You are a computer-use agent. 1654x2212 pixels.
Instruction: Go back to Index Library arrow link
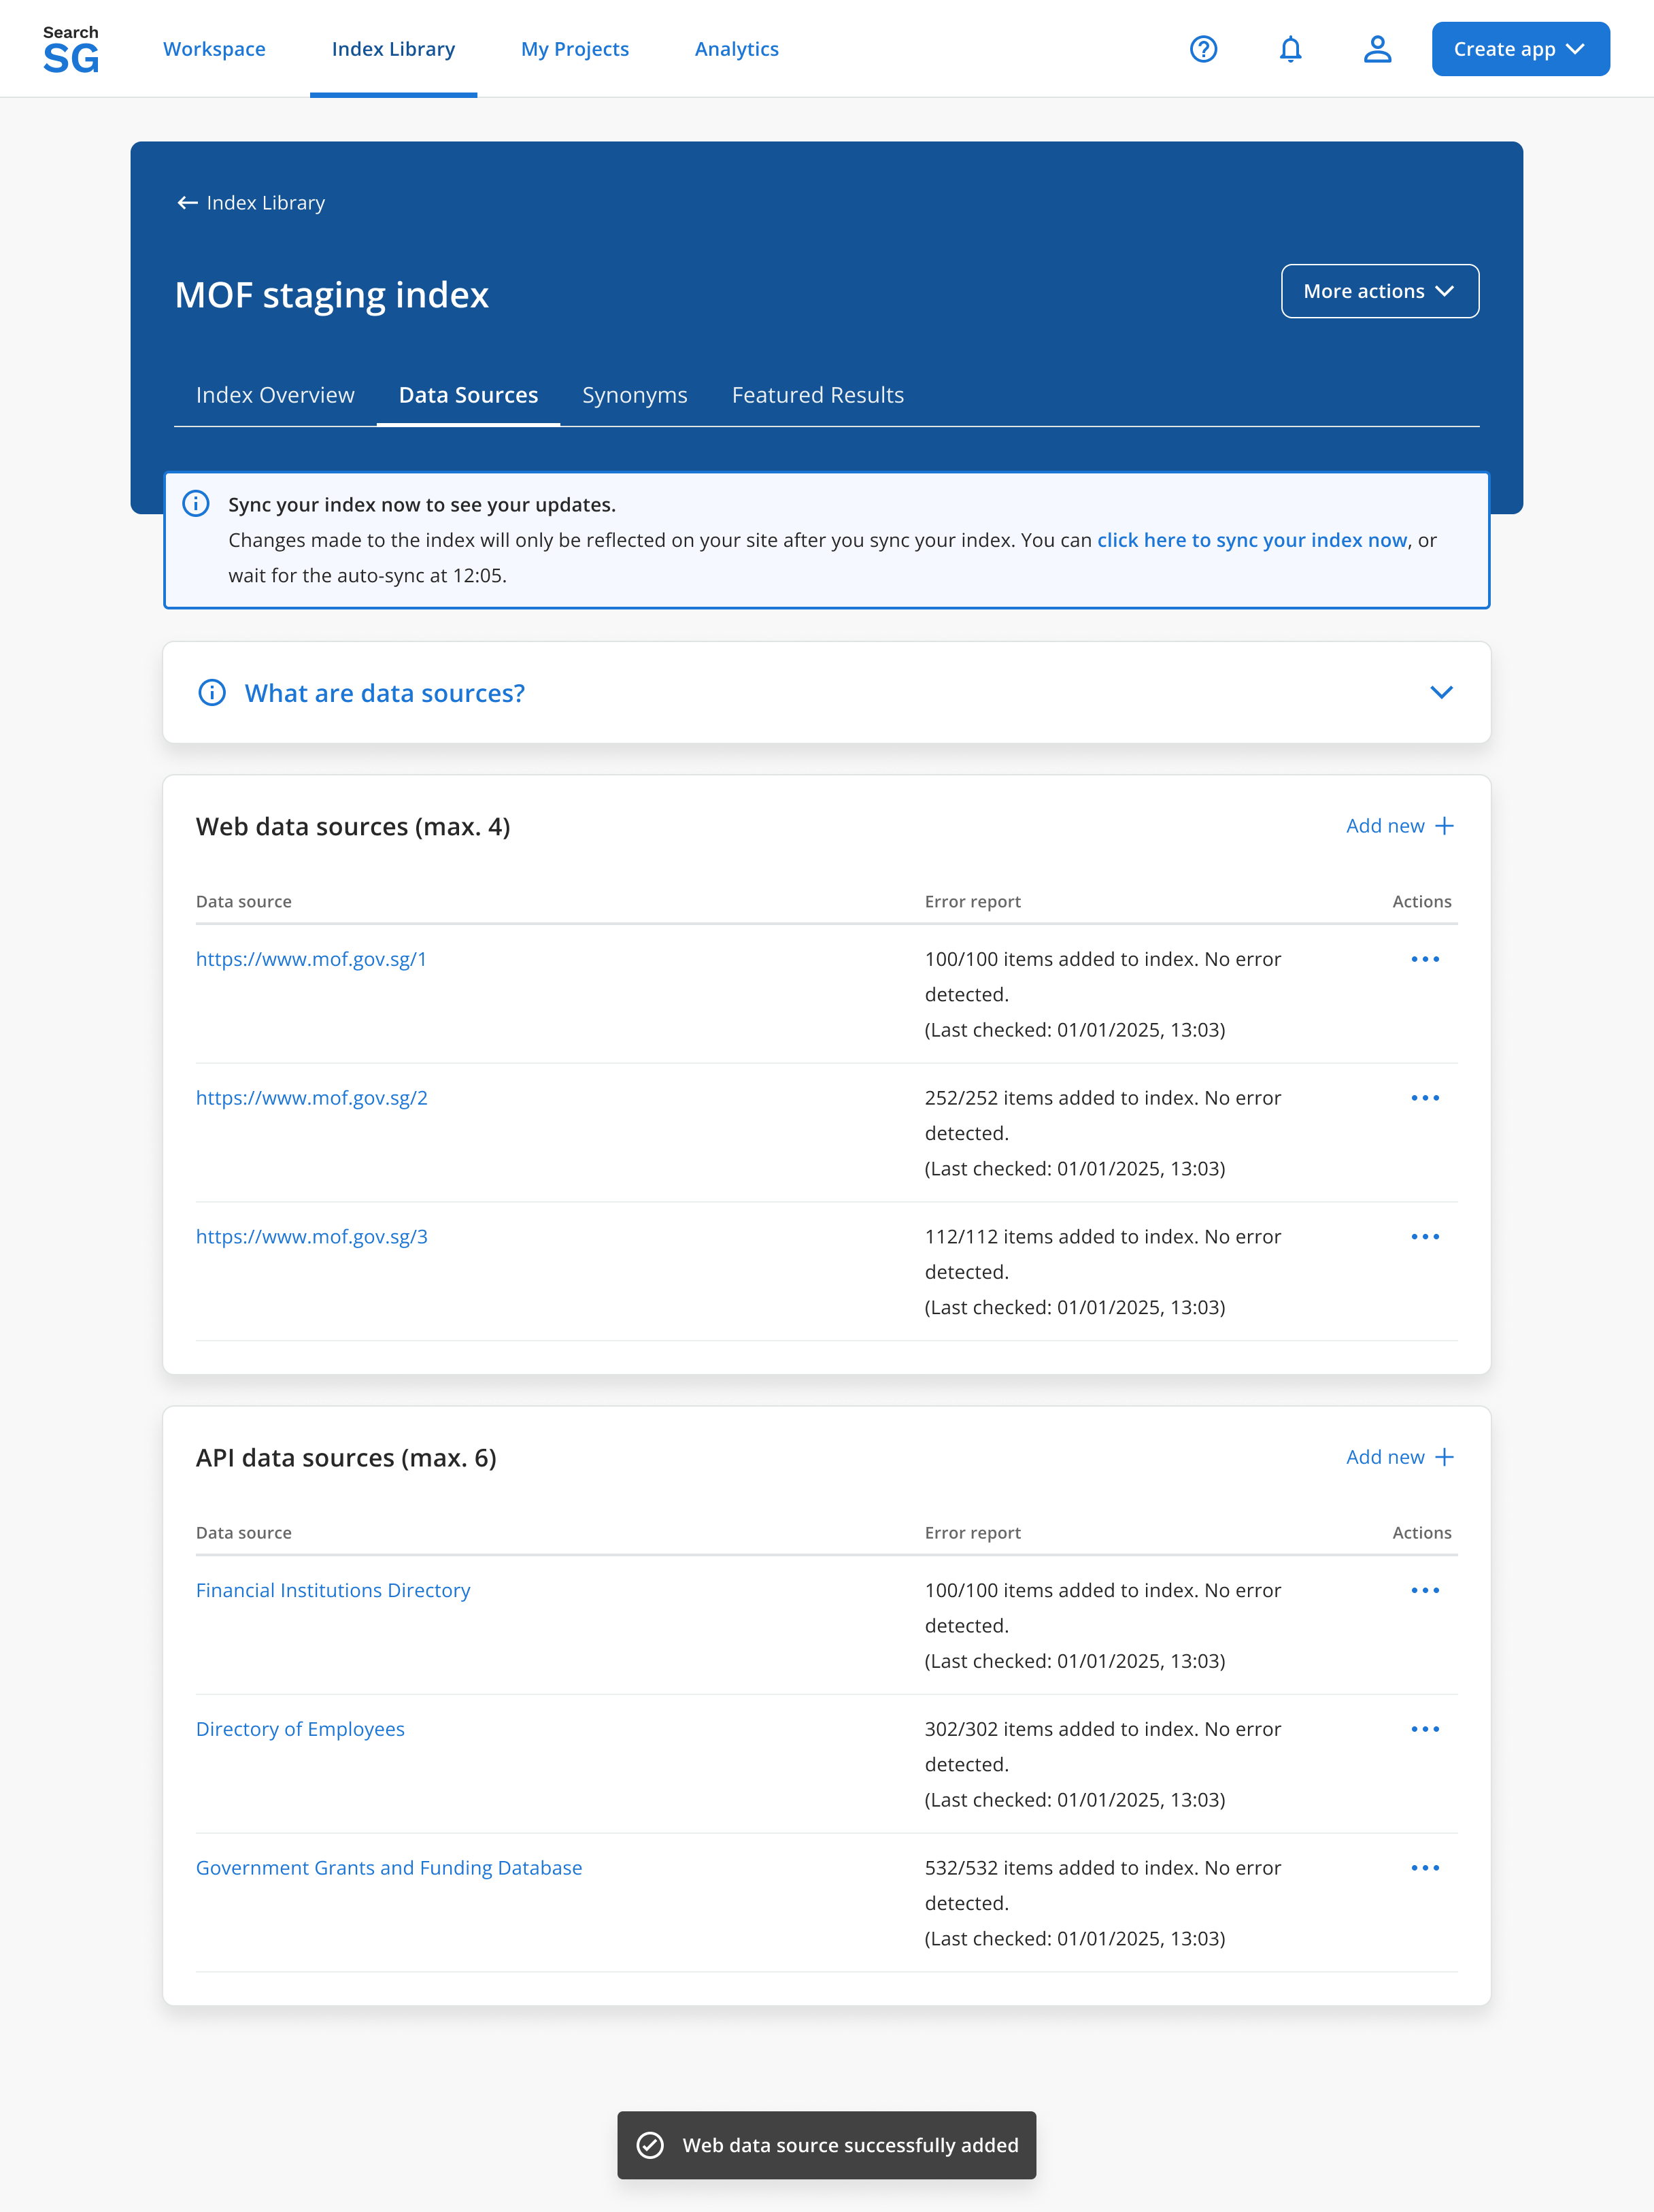click(251, 203)
